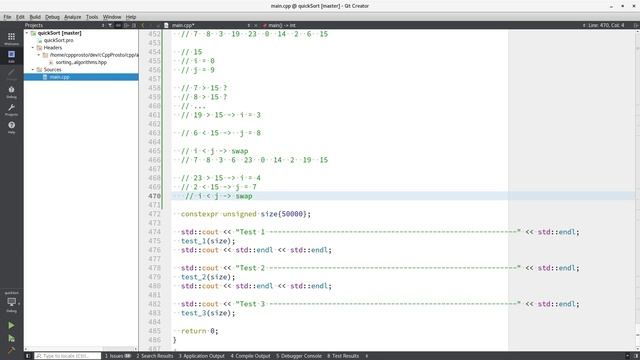This screenshot has height=360, width=640.
Task: Open the Test Results pane
Action: tap(343, 356)
